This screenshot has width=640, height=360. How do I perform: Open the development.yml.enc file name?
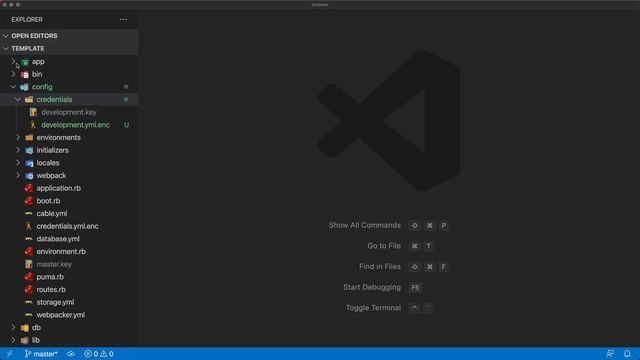76,125
